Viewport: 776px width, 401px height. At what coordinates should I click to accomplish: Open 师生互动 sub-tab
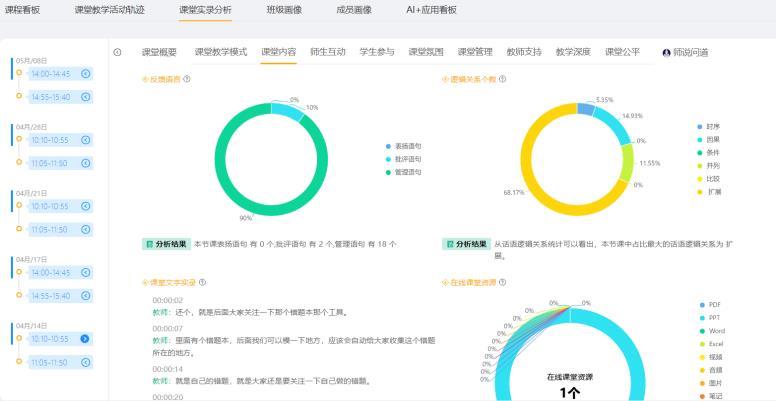328,52
